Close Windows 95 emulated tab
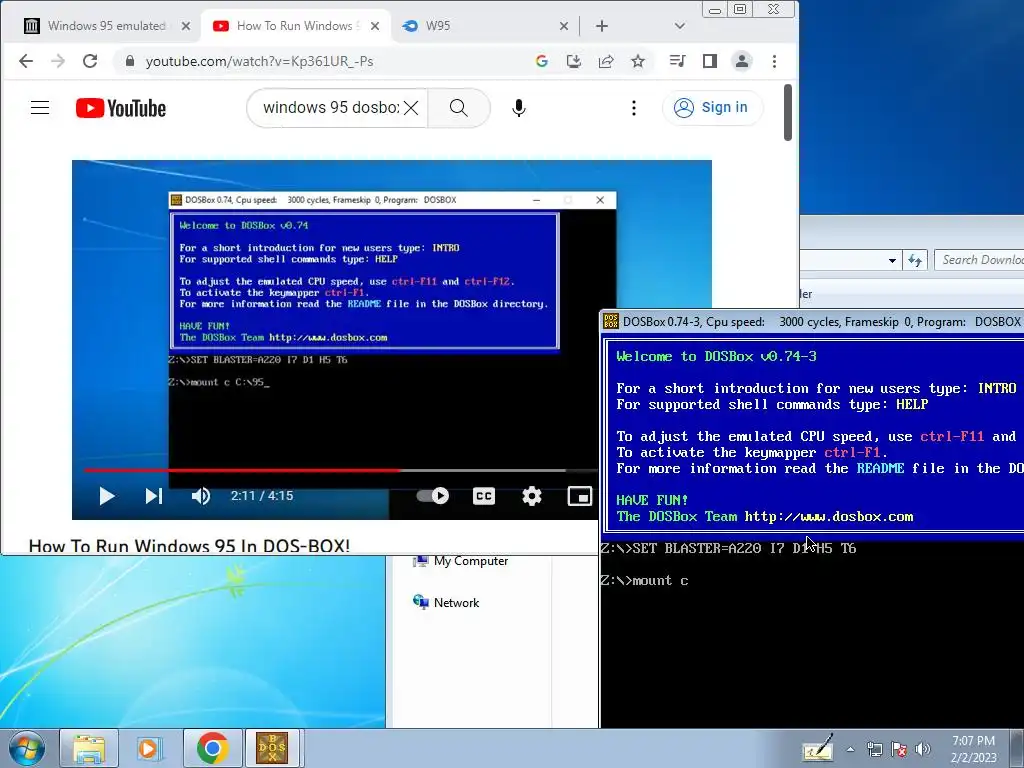 click(x=186, y=26)
